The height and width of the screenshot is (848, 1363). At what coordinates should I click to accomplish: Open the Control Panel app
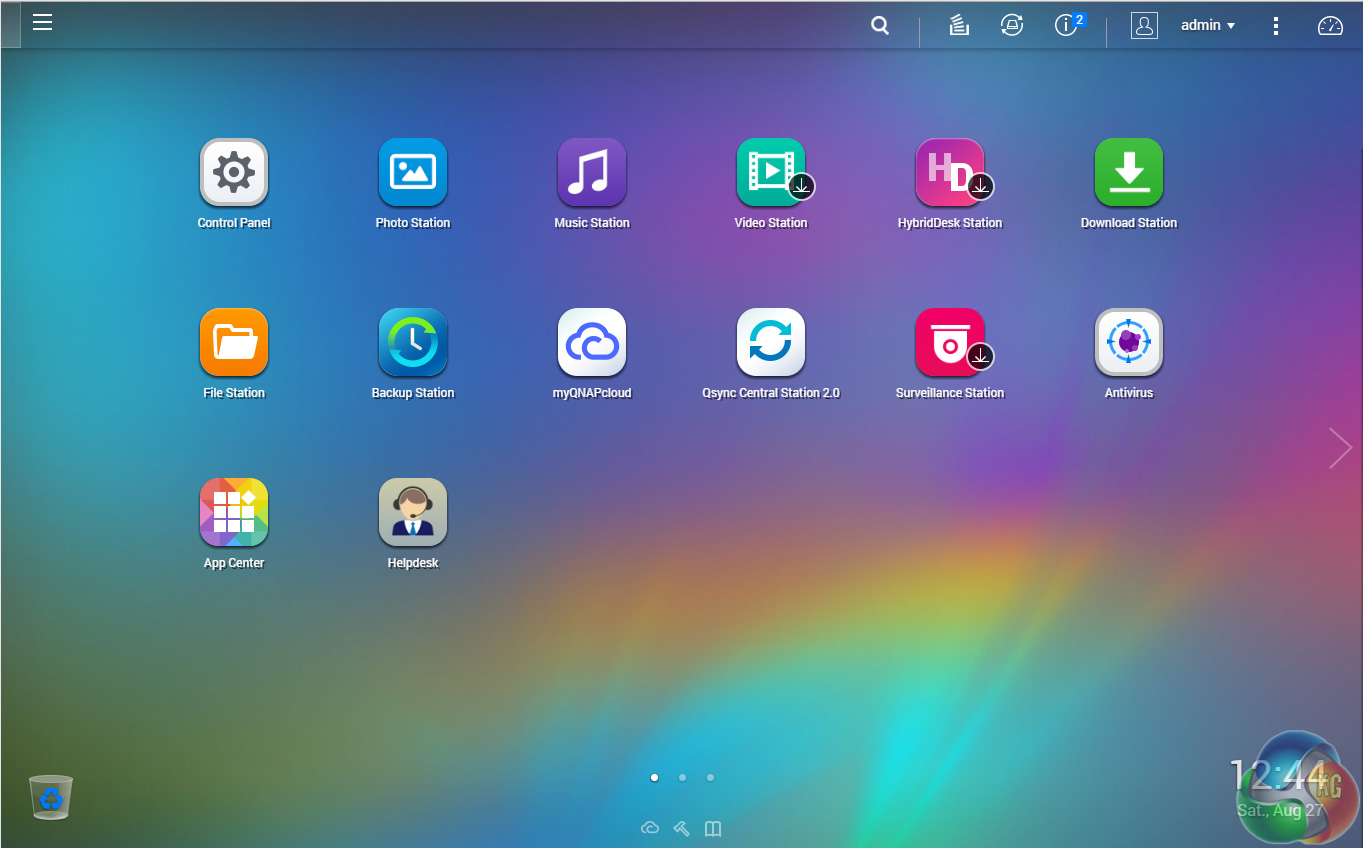pos(234,173)
